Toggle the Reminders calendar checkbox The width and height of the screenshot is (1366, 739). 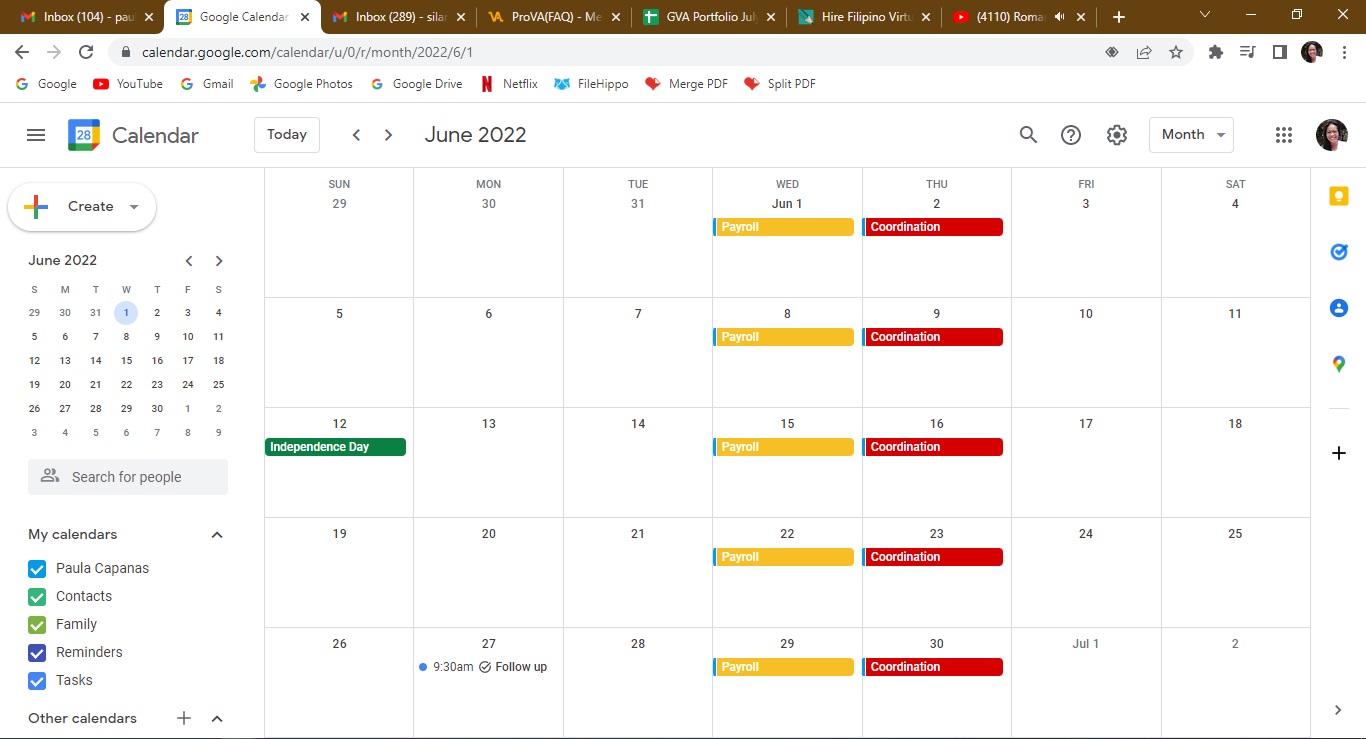[37, 653]
